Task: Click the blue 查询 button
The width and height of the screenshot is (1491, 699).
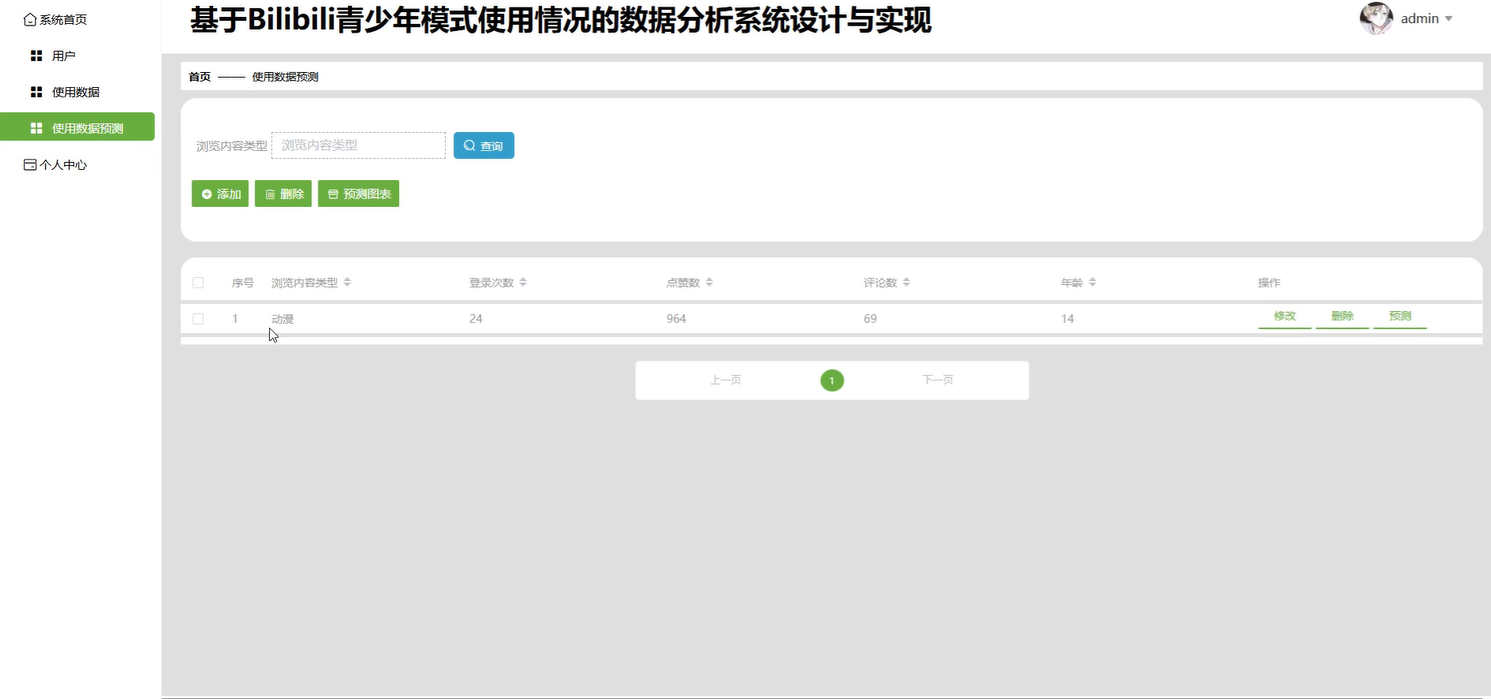Action: coord(484,146)
